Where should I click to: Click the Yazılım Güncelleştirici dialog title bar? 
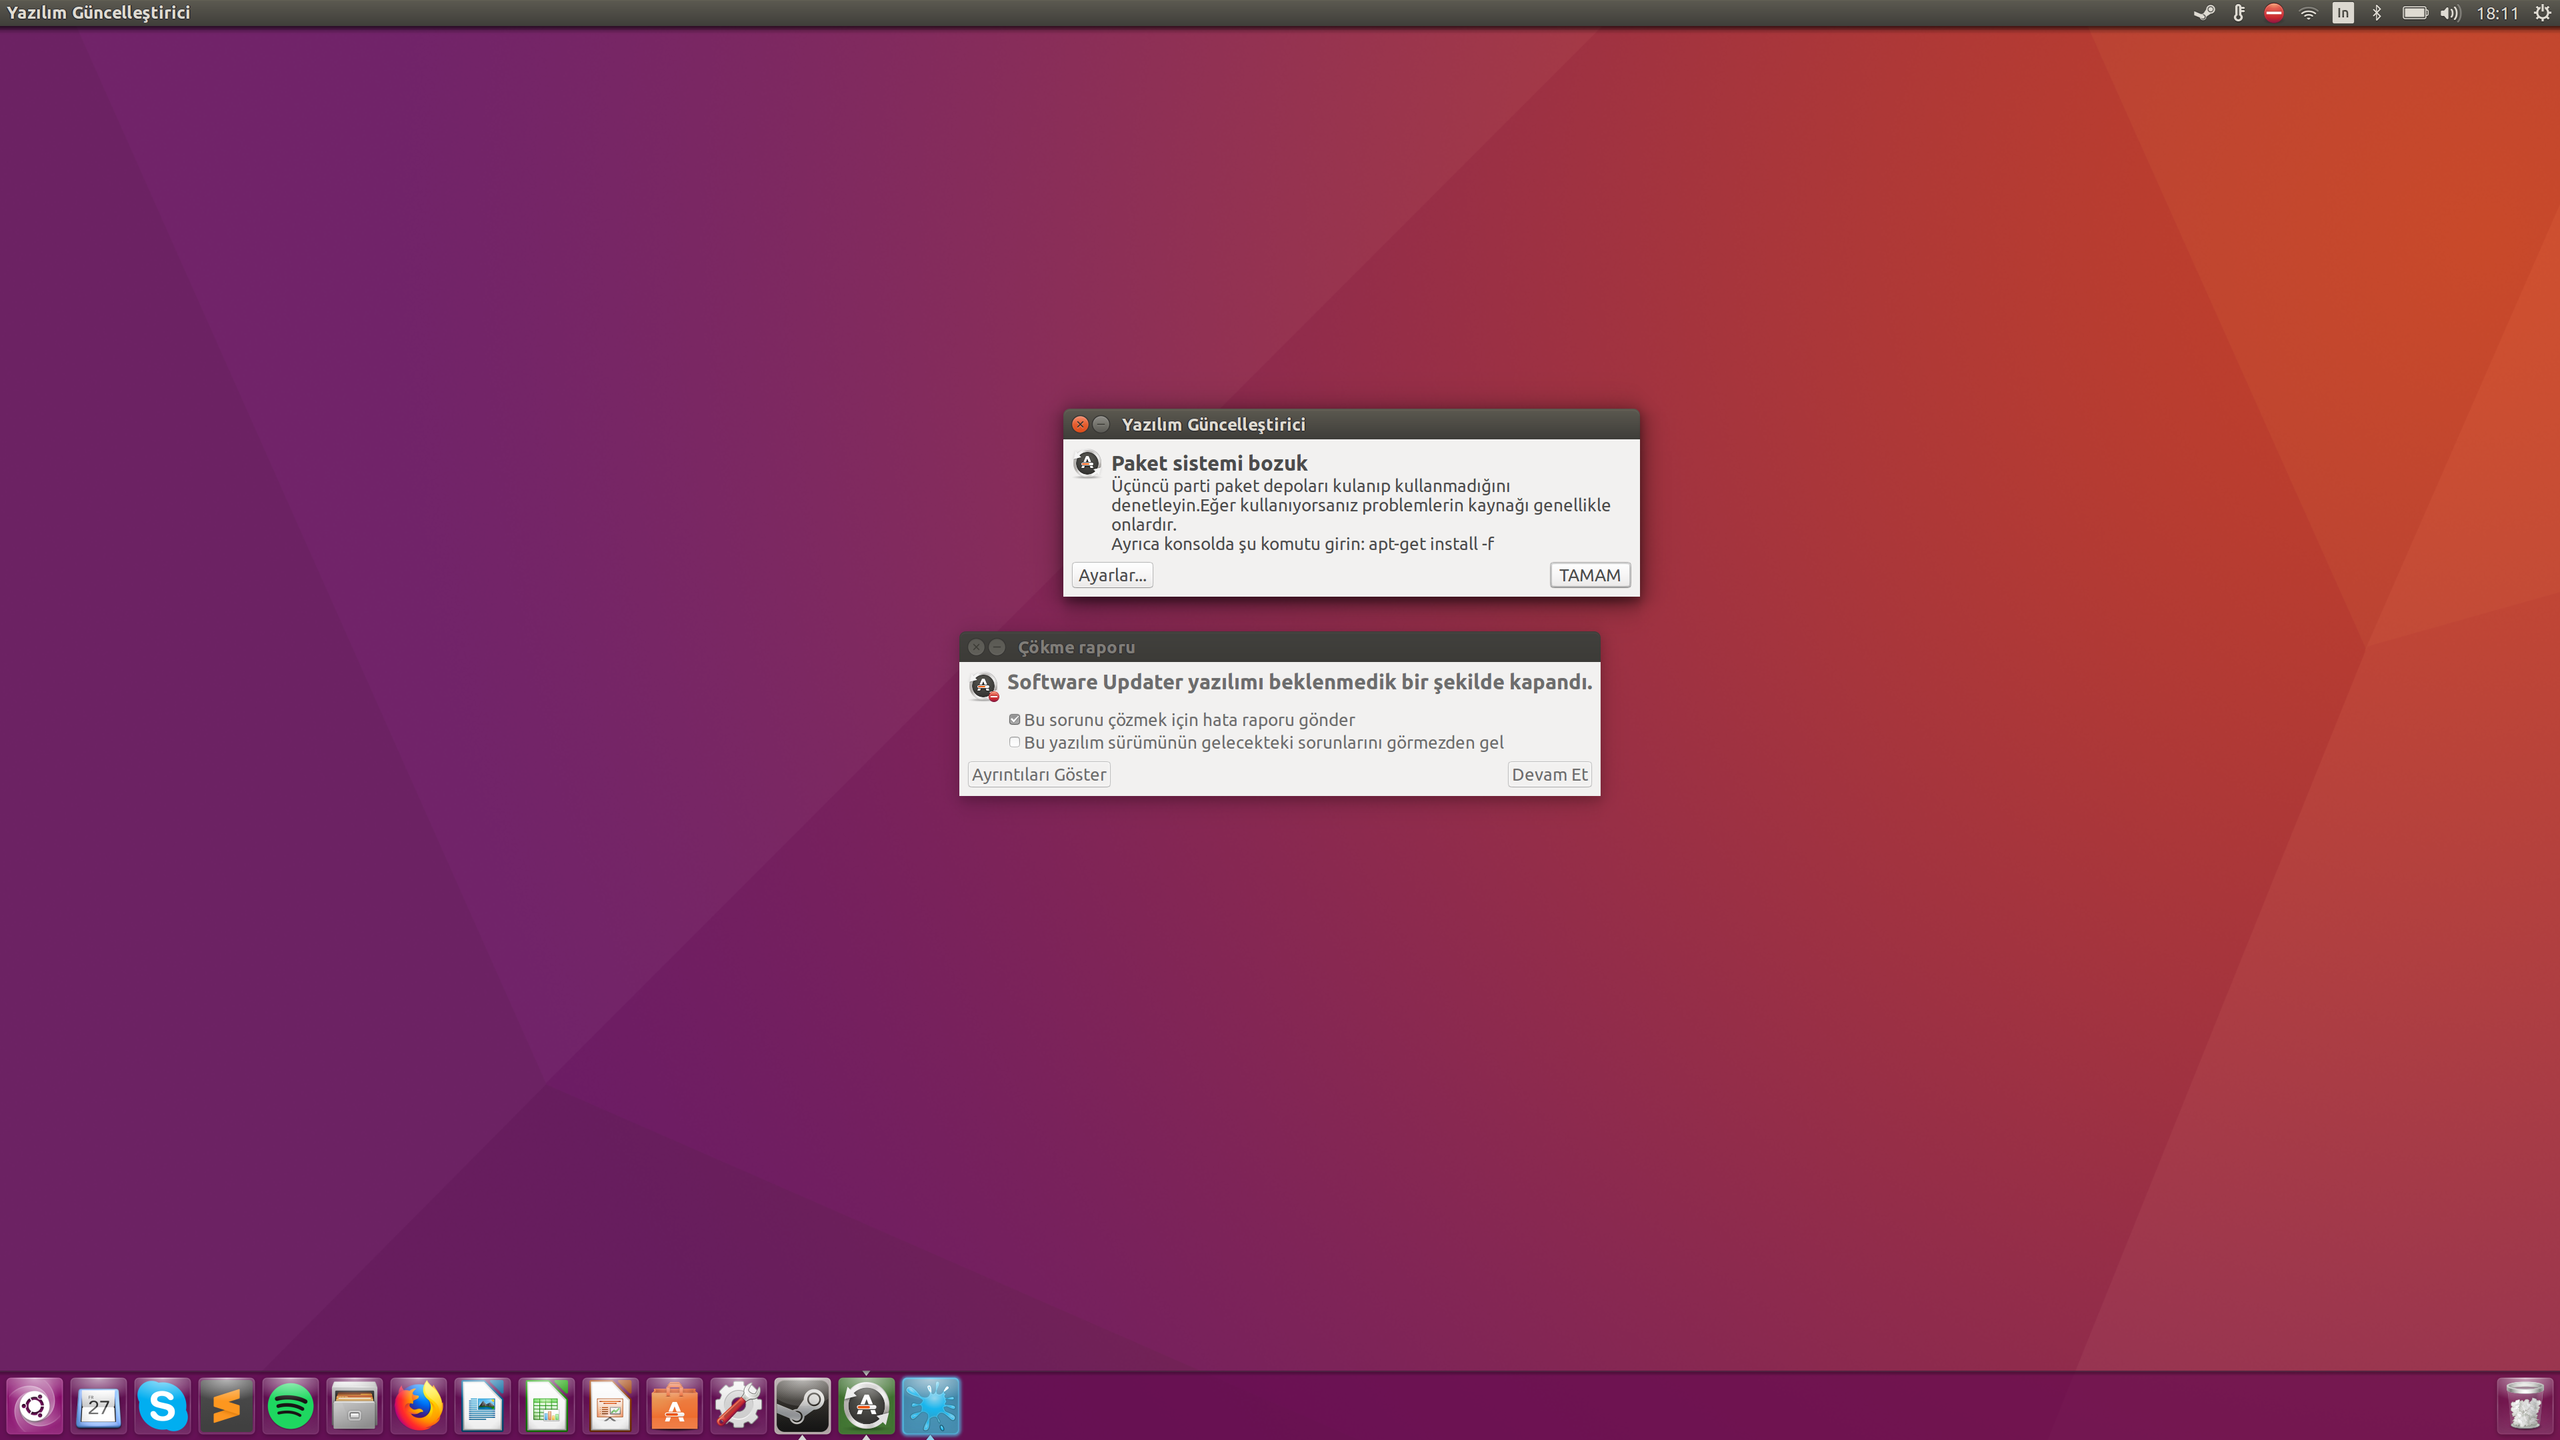1351,424
